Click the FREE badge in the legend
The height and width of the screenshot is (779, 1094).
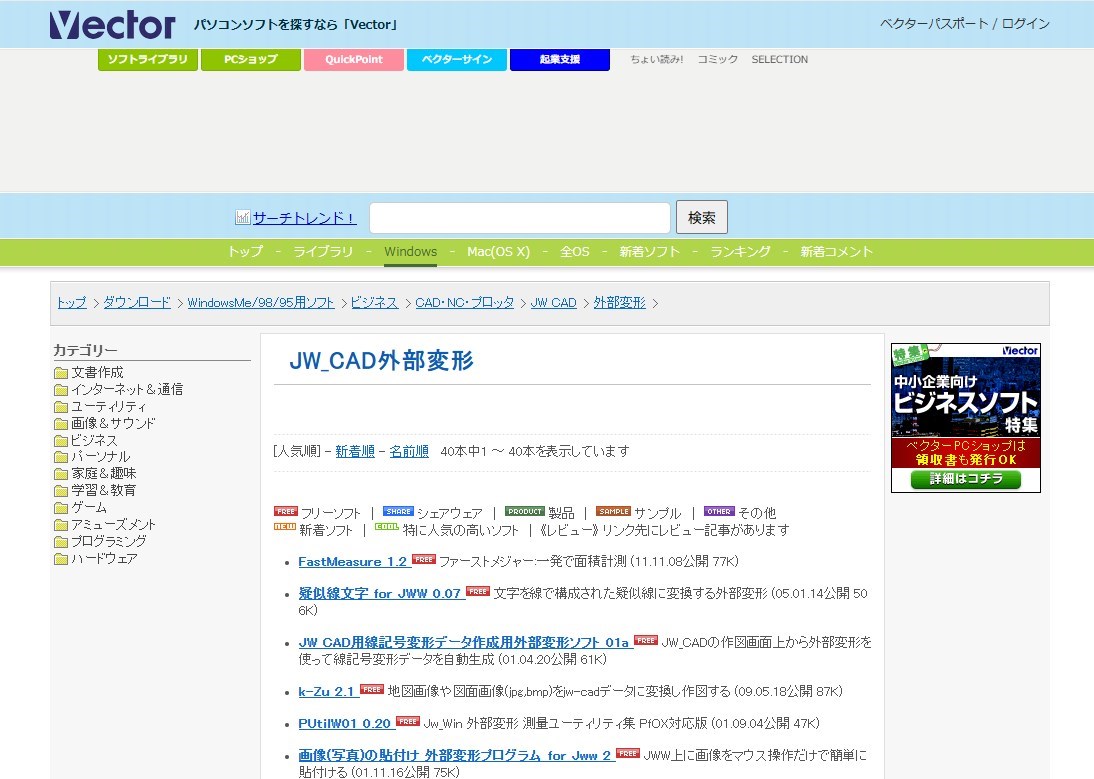coord(285,511)
